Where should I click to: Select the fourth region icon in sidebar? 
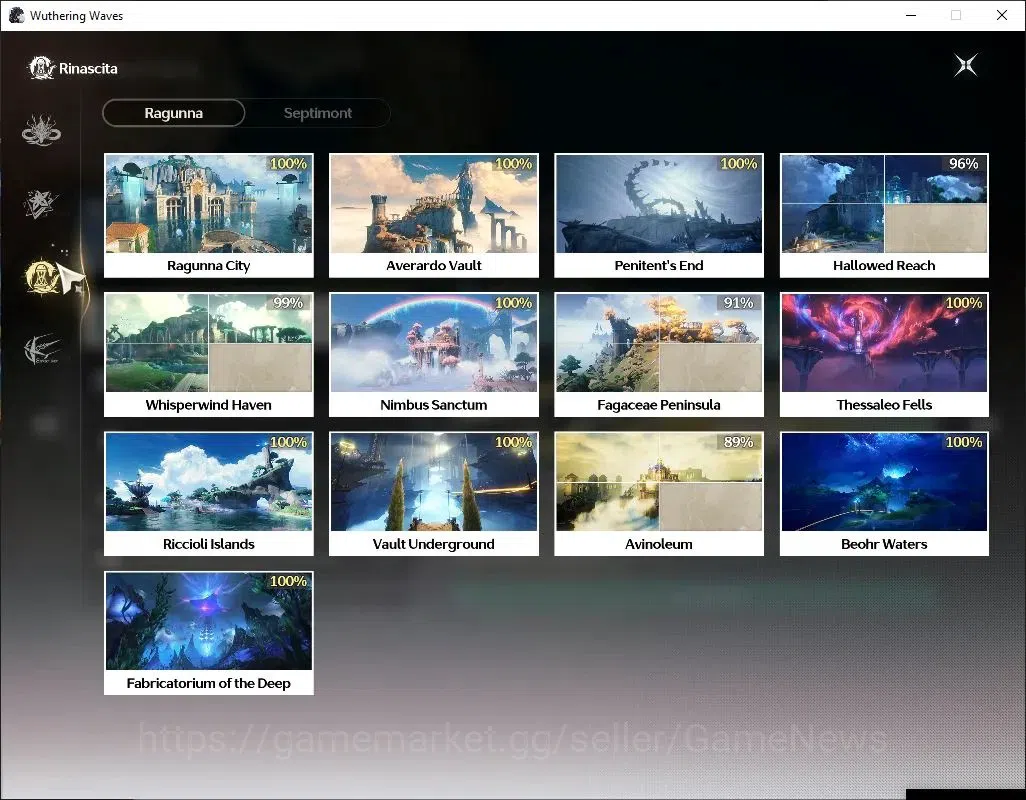pos(41,349)
